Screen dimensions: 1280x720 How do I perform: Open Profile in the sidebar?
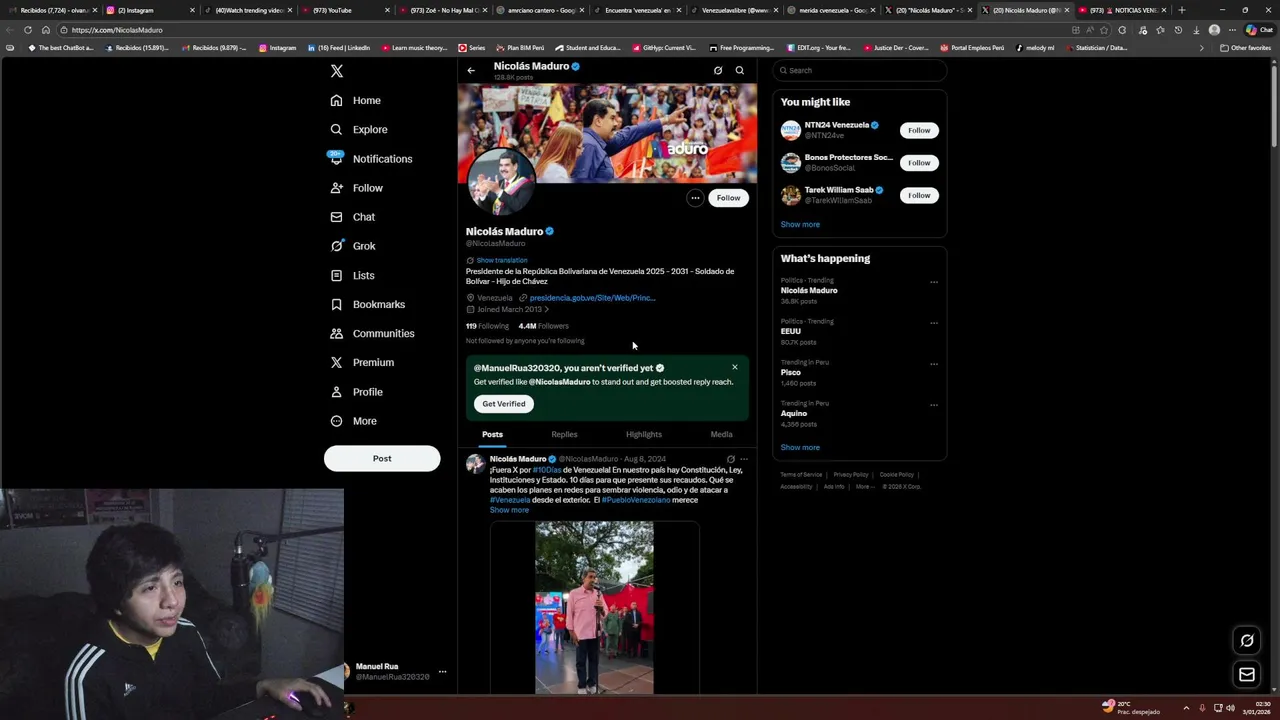(x=357, y=392)
